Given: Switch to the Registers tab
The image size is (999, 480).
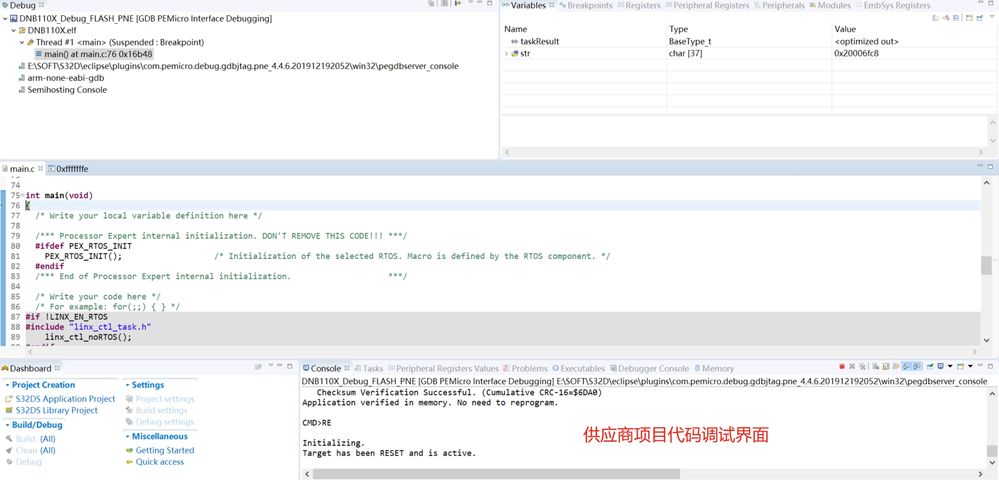Looking at the screenshot, I should tap(638, 5).
